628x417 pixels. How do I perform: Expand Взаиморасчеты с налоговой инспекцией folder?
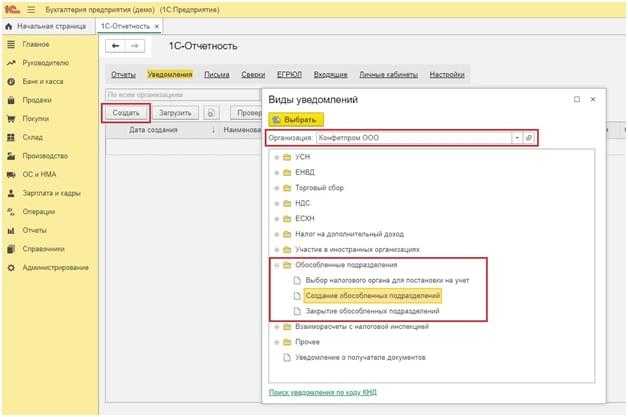coord(276,327)
